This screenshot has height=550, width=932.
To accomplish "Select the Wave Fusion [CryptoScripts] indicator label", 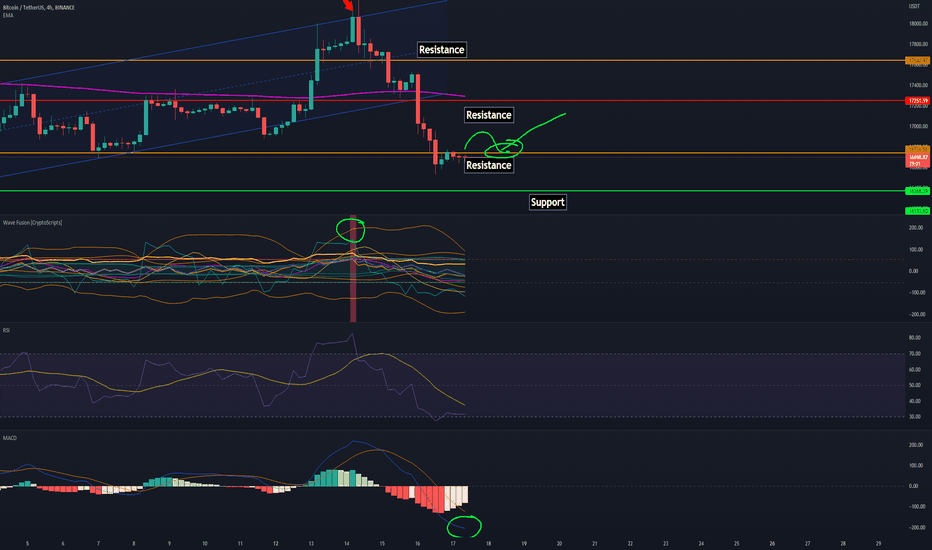I will point(32,222).
